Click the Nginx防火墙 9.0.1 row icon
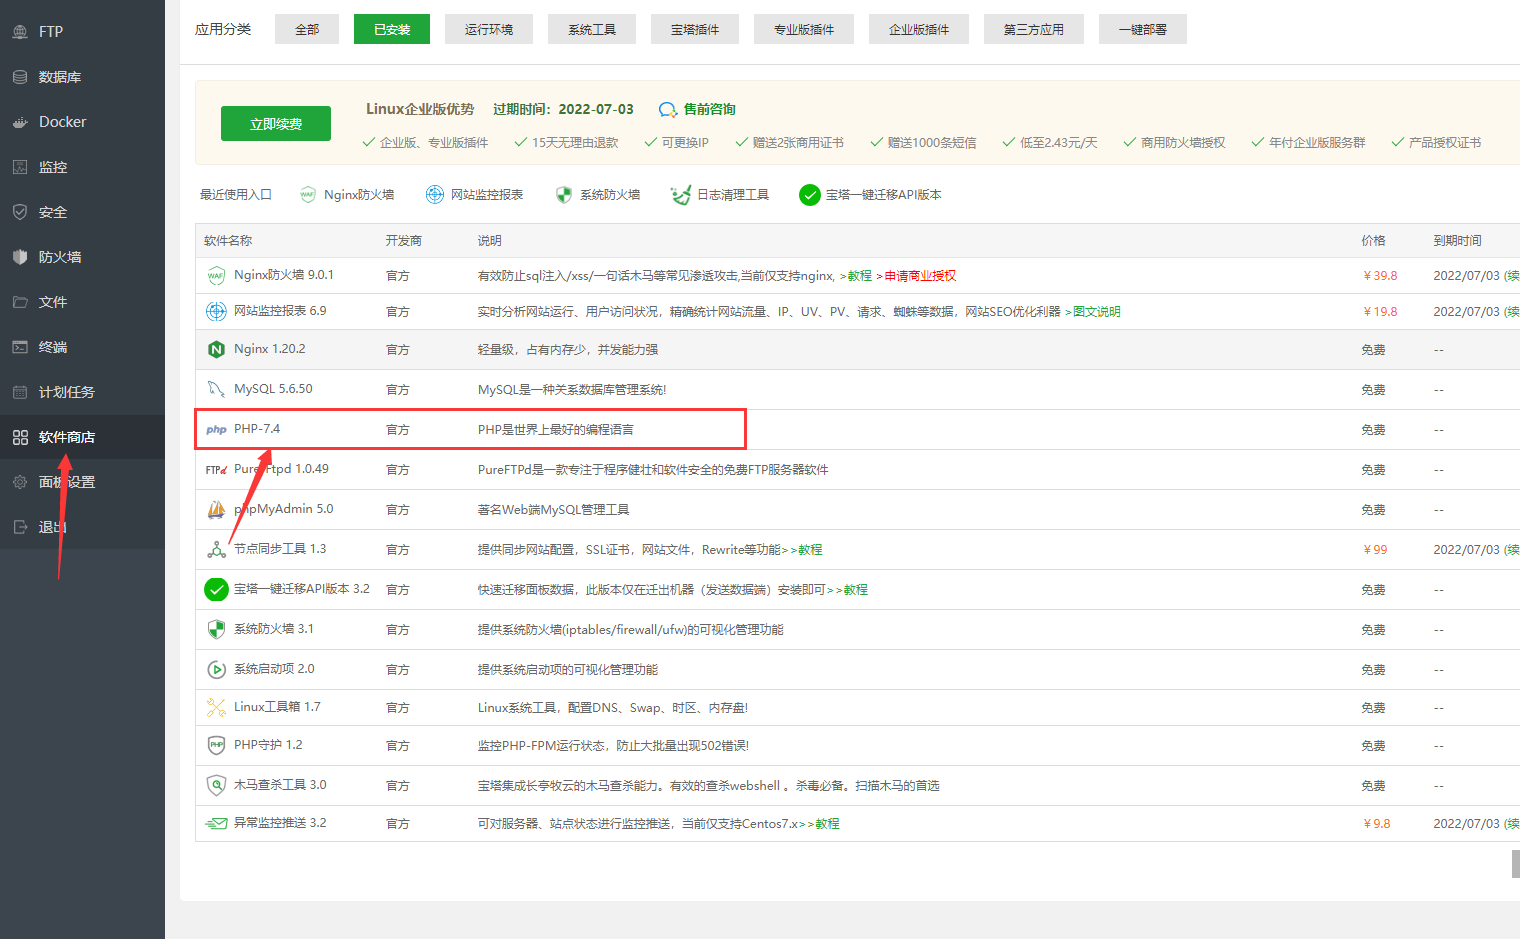 (216, 276)
